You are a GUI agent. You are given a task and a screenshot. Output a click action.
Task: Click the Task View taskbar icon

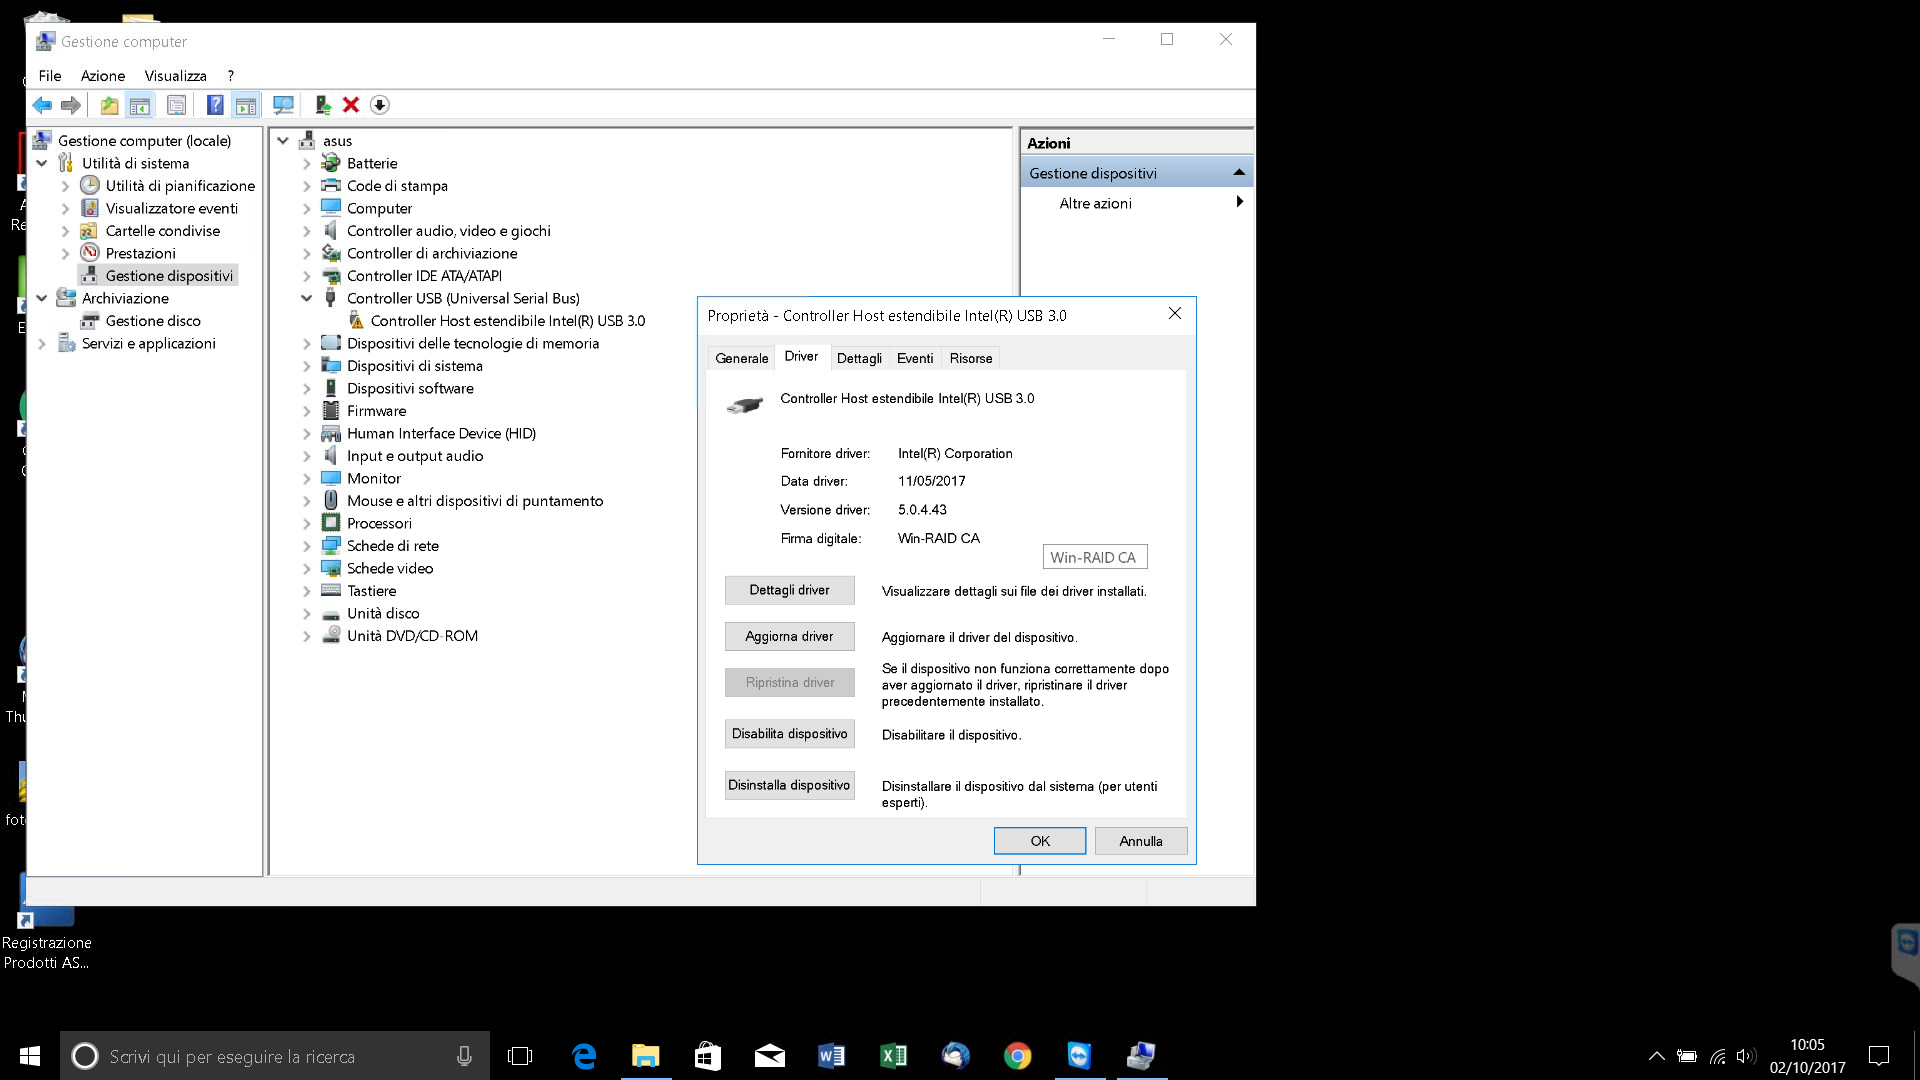coord(520,1056)
